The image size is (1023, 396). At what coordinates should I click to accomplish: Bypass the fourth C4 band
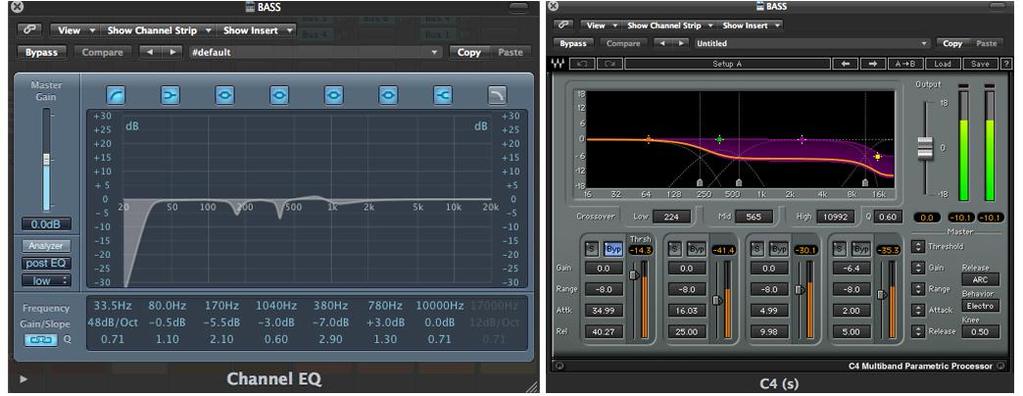pyautogui.click(x=861, y=249)
